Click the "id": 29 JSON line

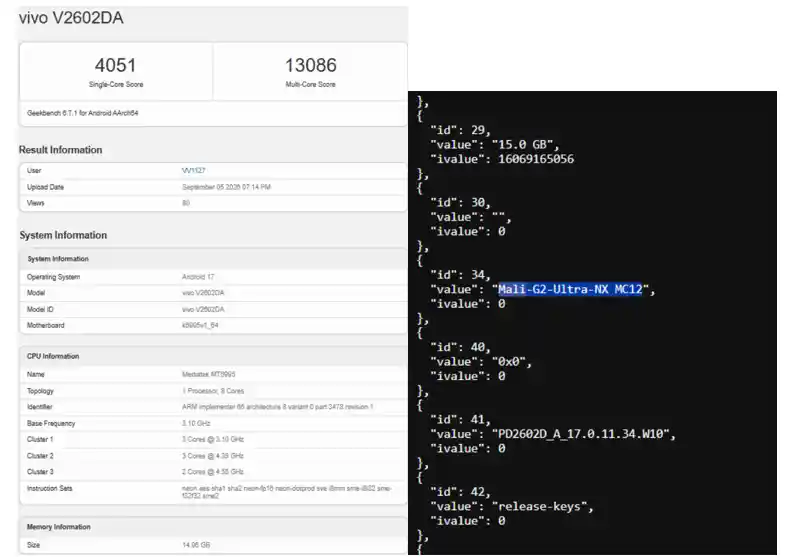click(460, 130)
